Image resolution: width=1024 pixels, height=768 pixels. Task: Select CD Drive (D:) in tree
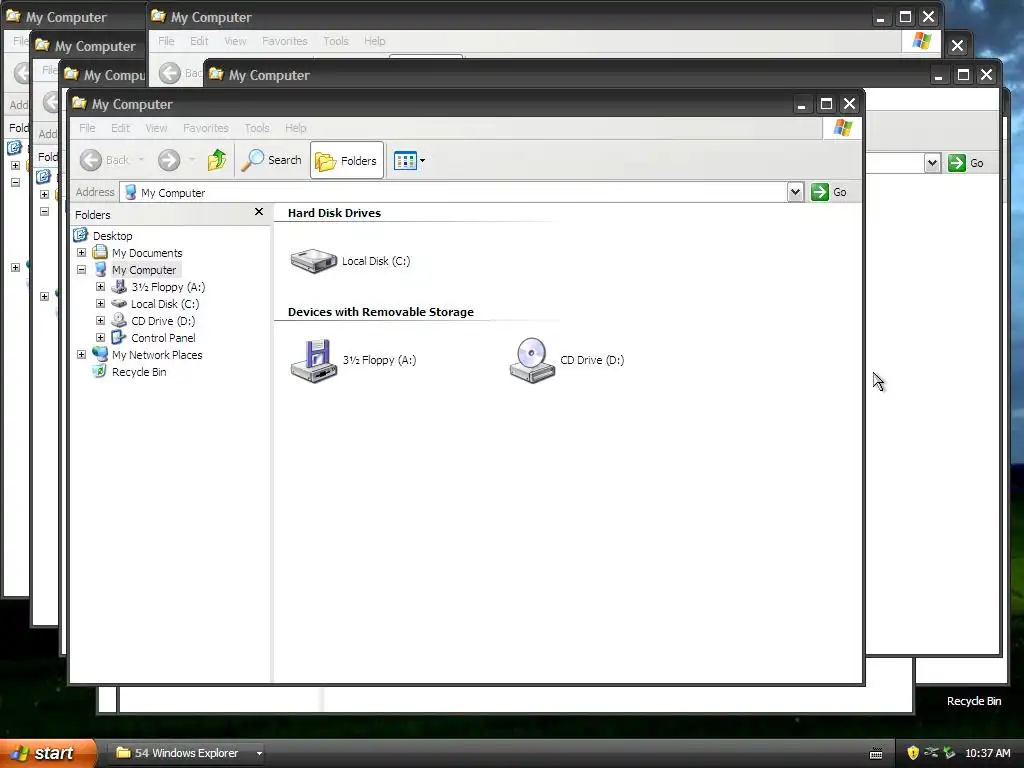tap(163, 321)
